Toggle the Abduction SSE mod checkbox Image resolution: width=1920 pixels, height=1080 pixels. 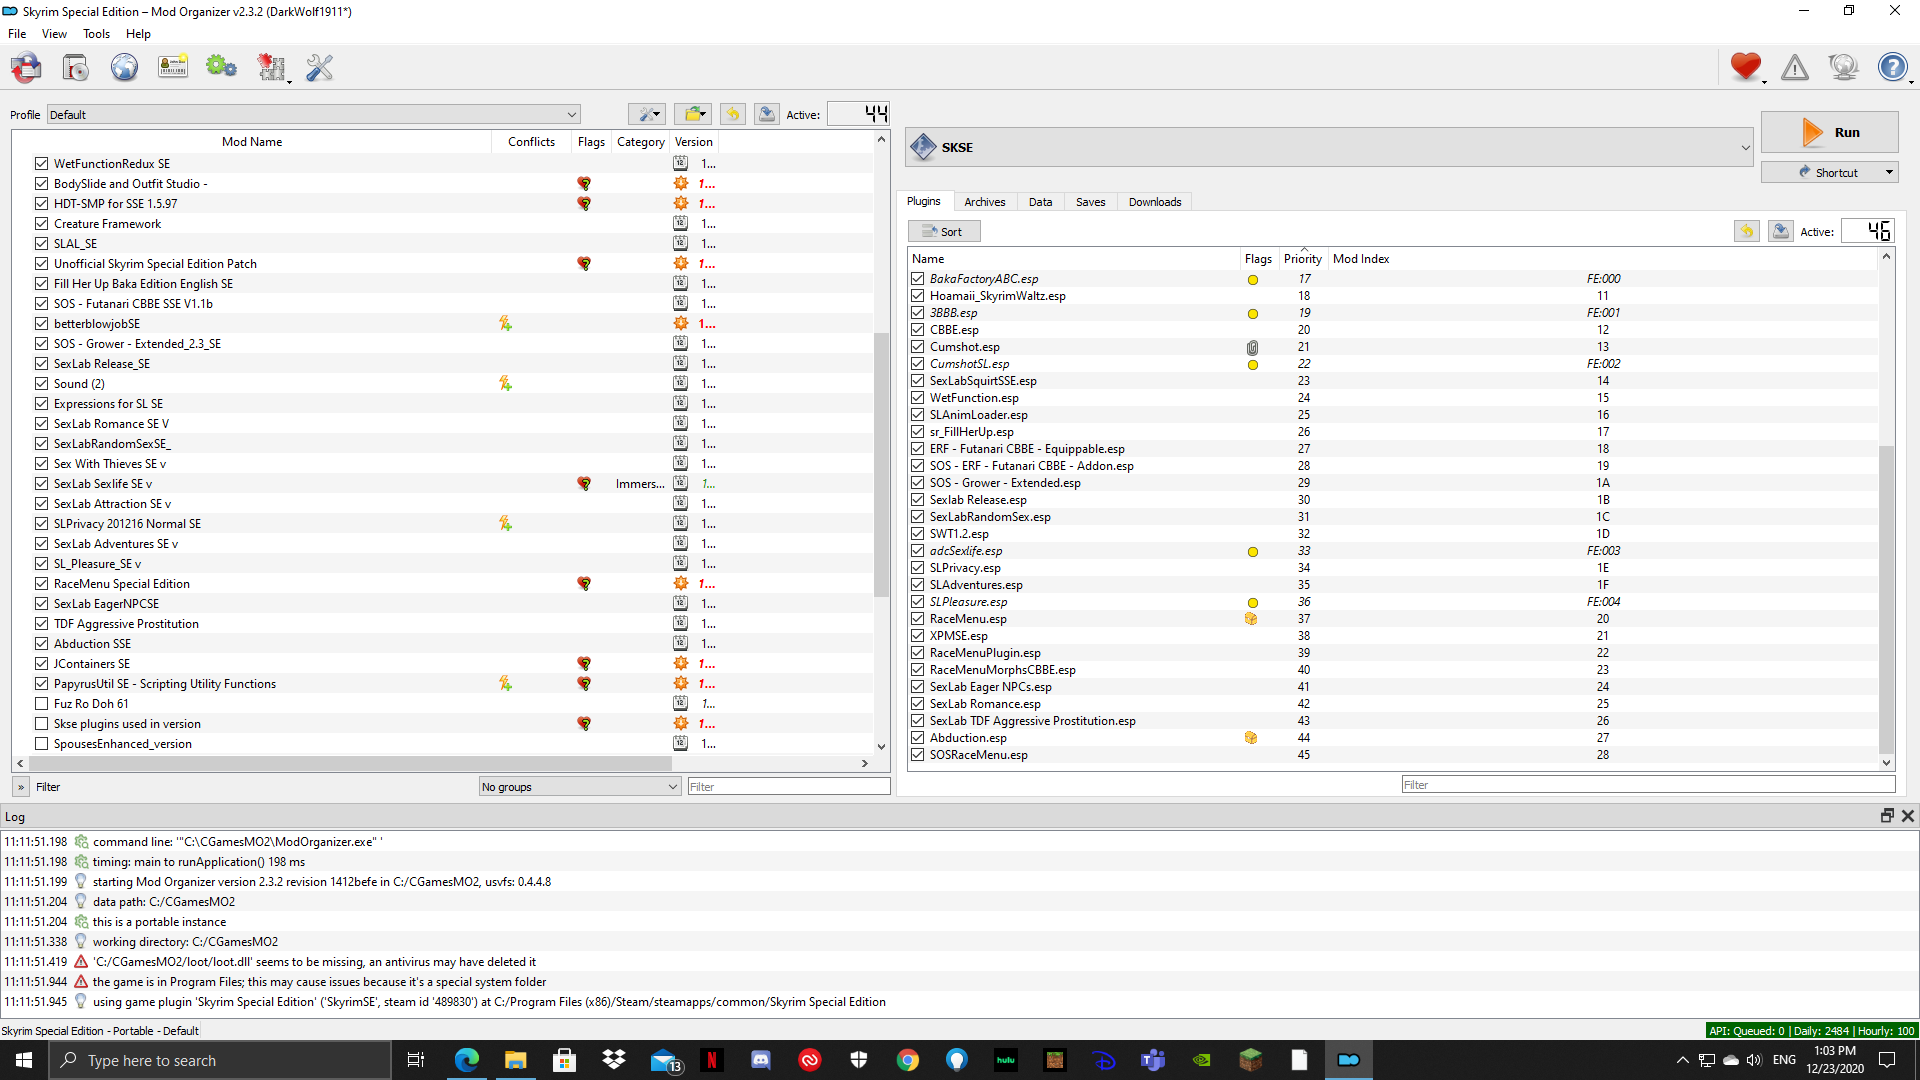tap(41, 644)
